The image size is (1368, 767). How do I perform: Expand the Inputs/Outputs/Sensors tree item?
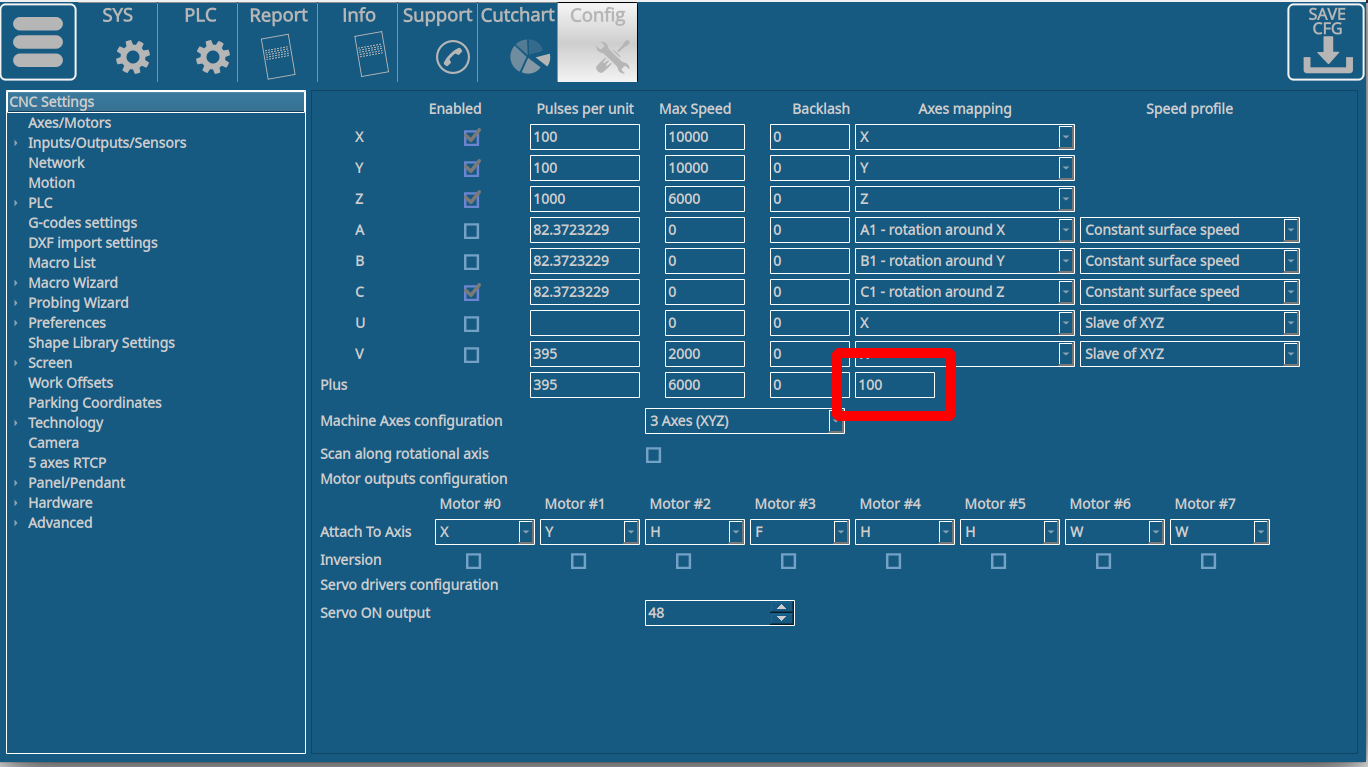16,143
